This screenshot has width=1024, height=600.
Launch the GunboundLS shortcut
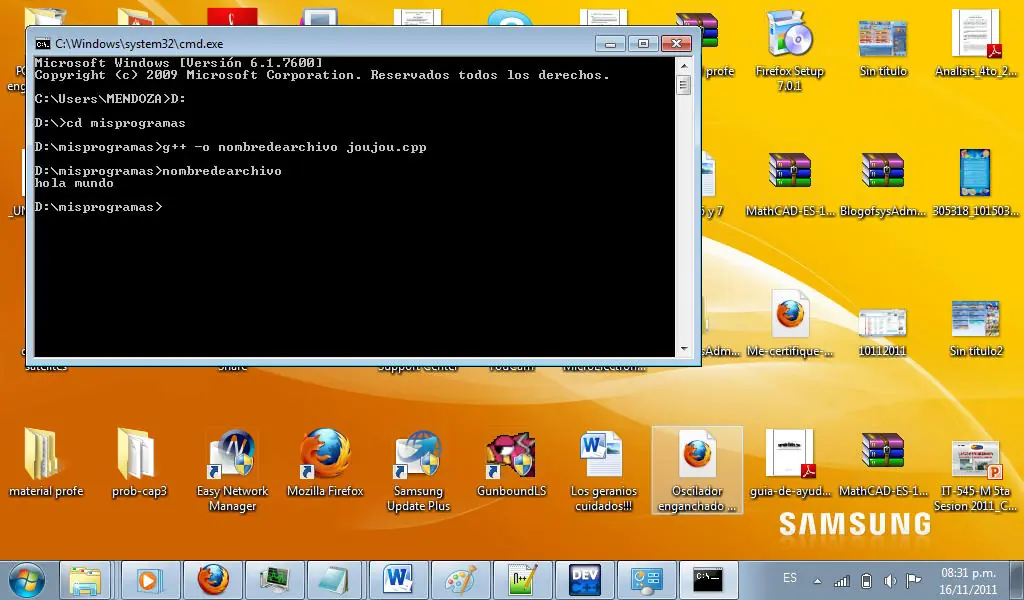click(x=511, y=462)
